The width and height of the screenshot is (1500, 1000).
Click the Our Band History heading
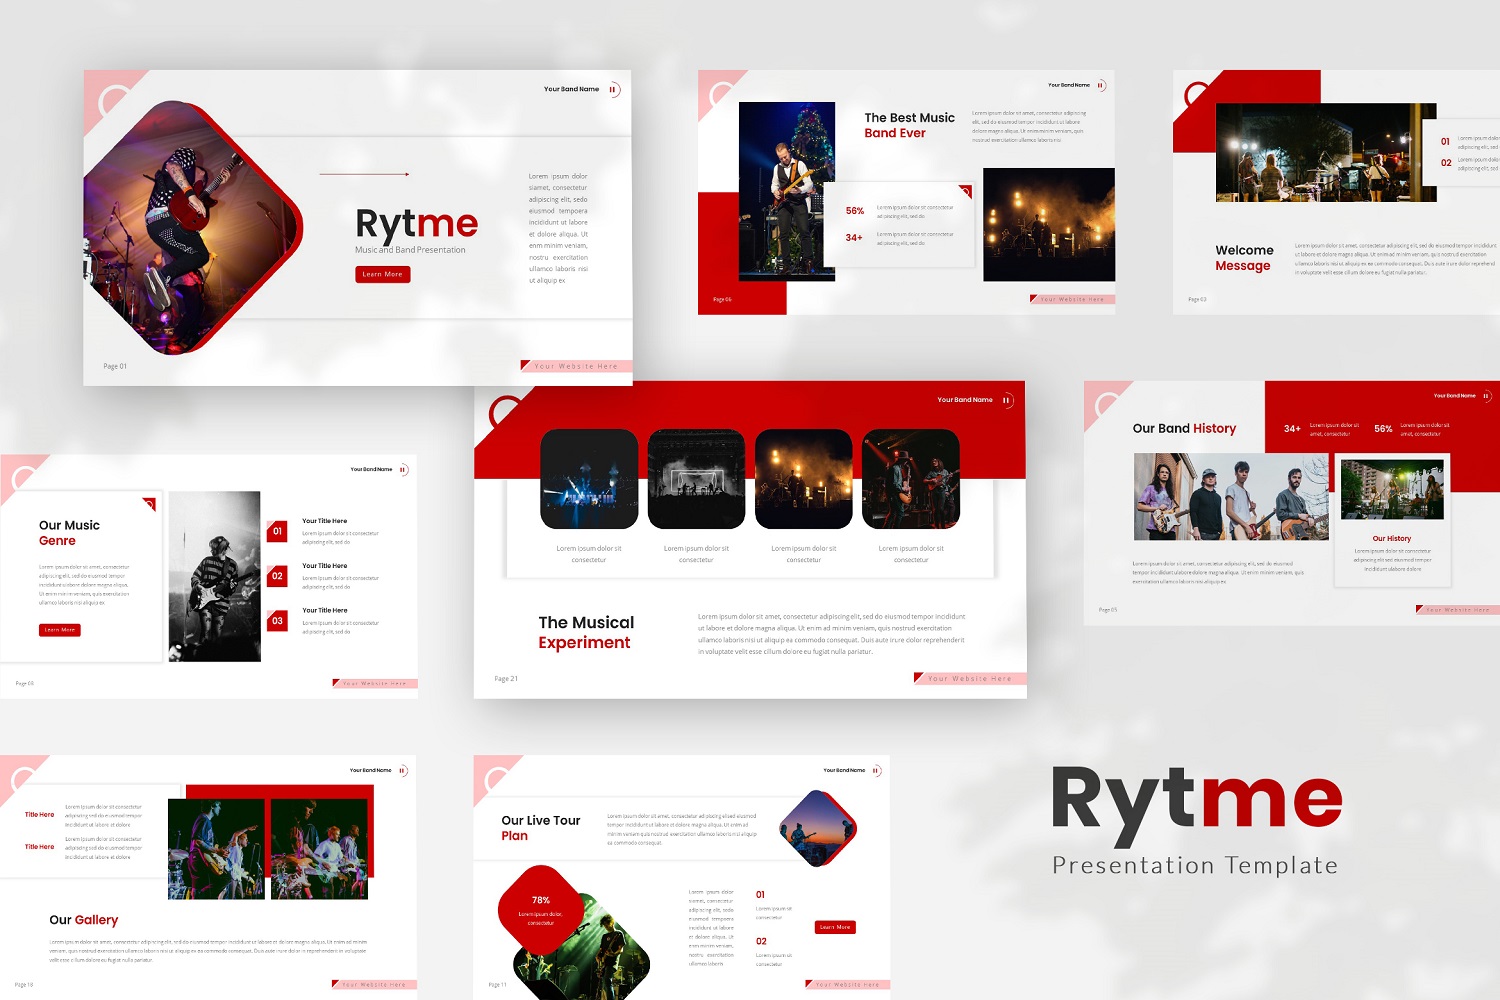pos(1184,428)
